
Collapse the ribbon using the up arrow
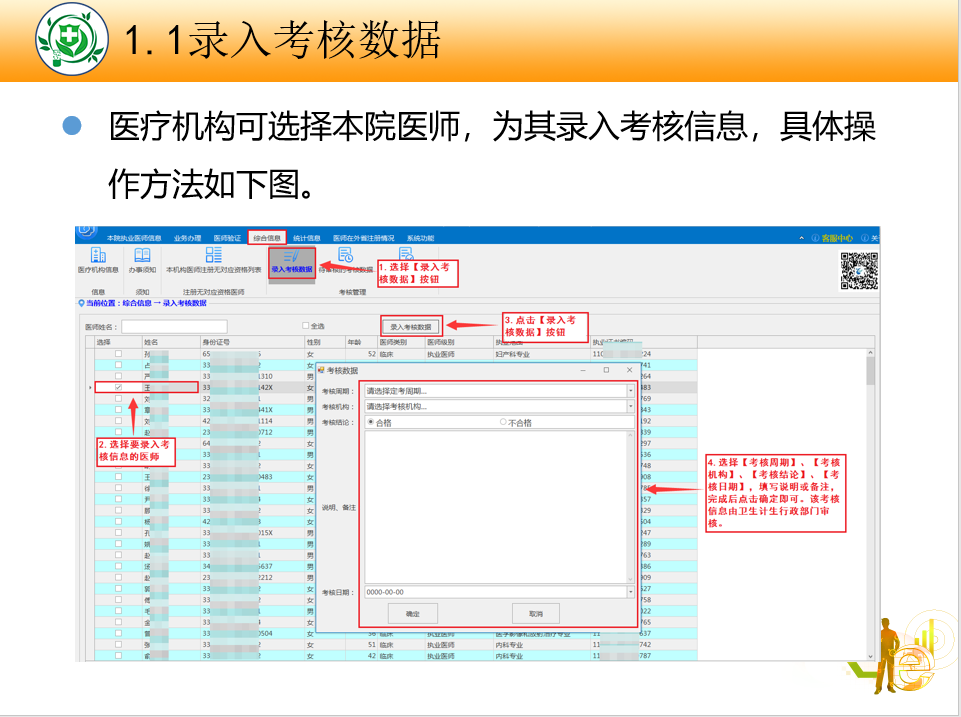pos(802,238)
